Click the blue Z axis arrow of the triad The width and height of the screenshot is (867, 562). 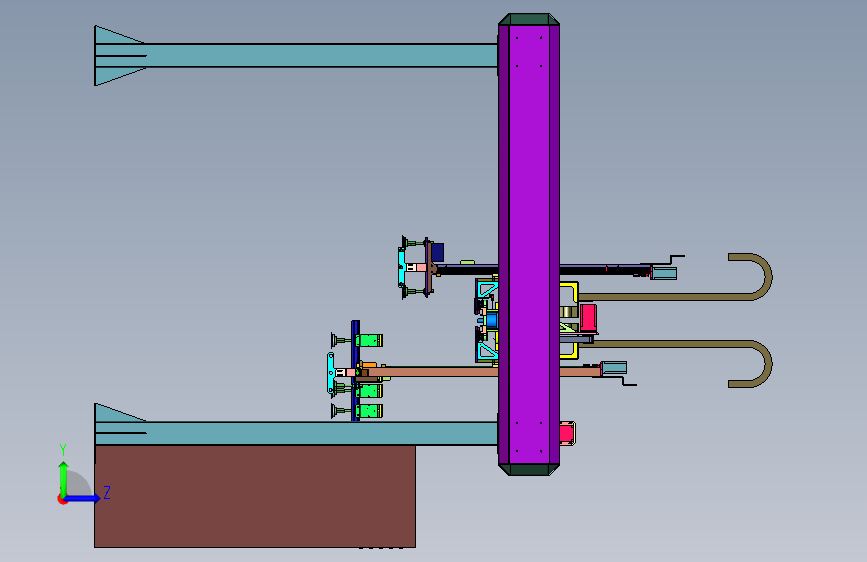click(83, 498)
